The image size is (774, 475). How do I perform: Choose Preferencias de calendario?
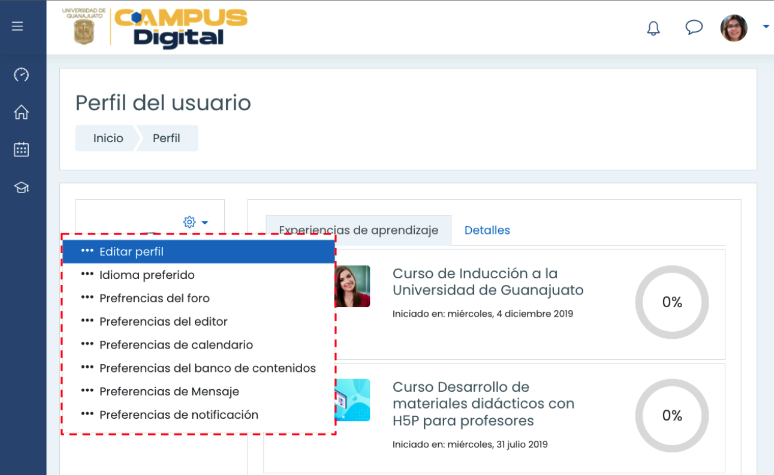pos(198,345)
